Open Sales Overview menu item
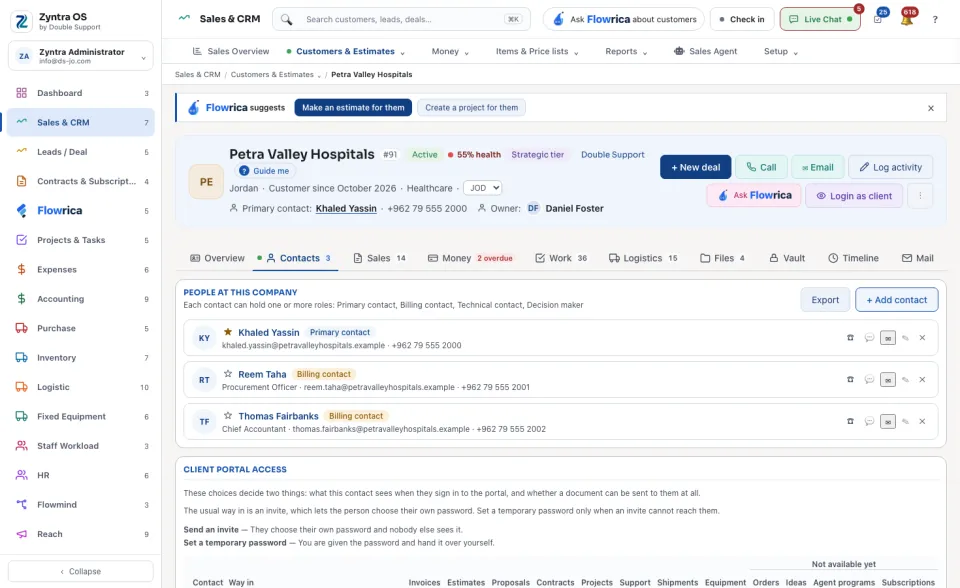 [x=231, y=51]
